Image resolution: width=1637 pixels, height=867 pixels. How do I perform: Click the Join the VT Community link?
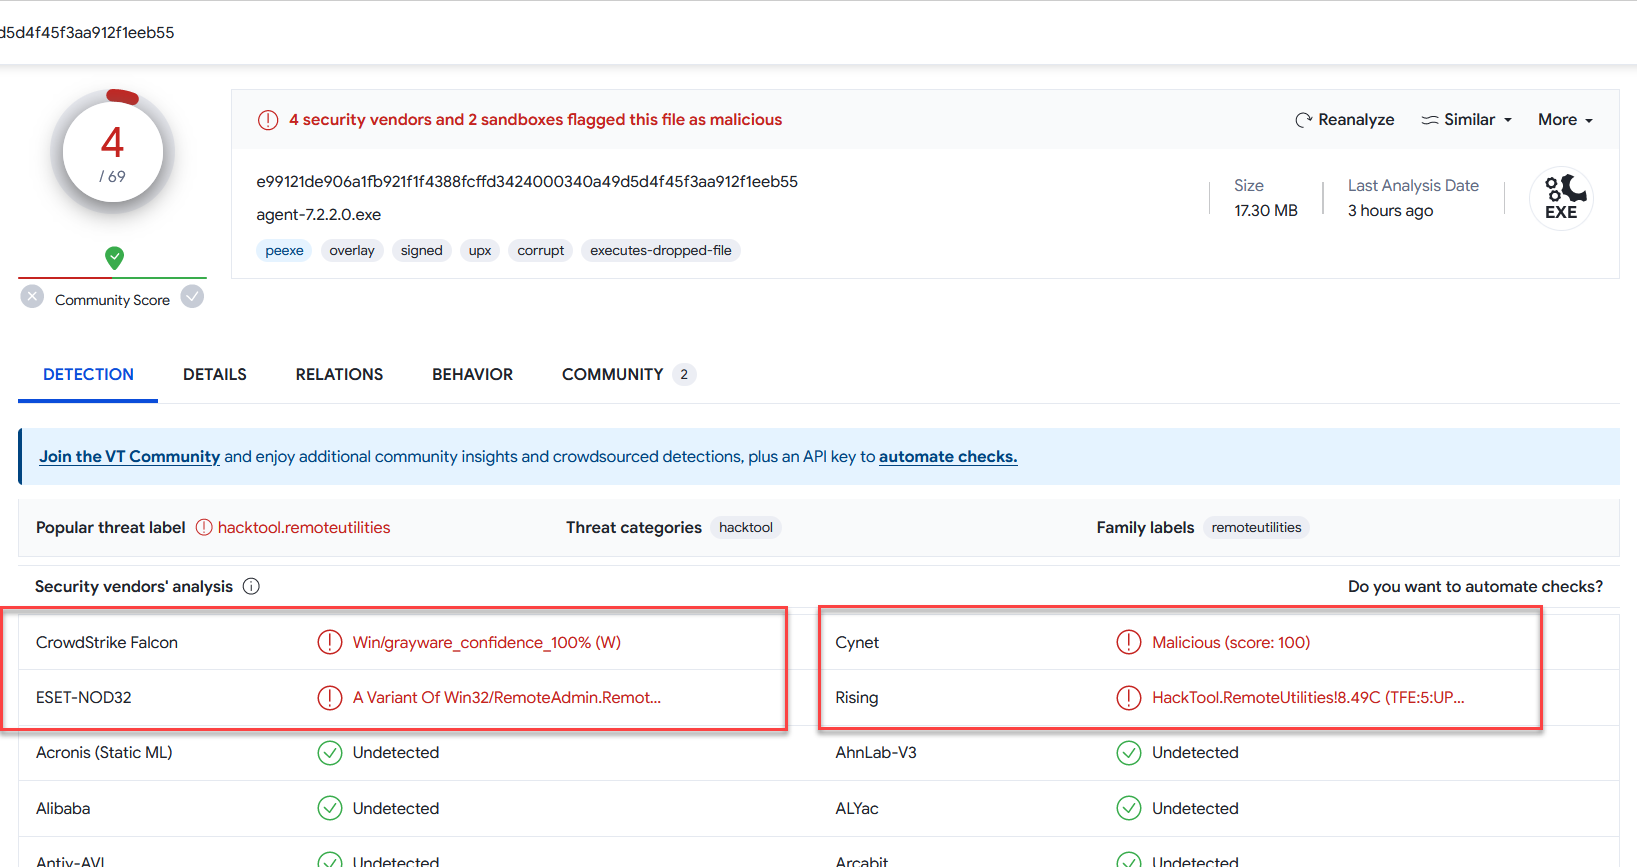tap(129, 456)
